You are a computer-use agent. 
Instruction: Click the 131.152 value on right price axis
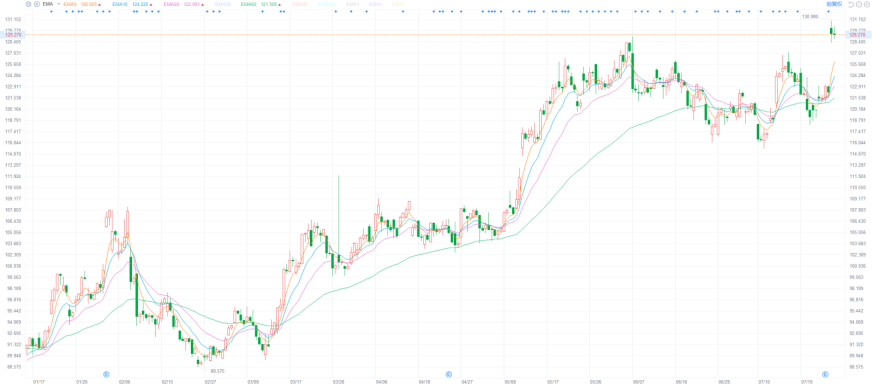858,19
